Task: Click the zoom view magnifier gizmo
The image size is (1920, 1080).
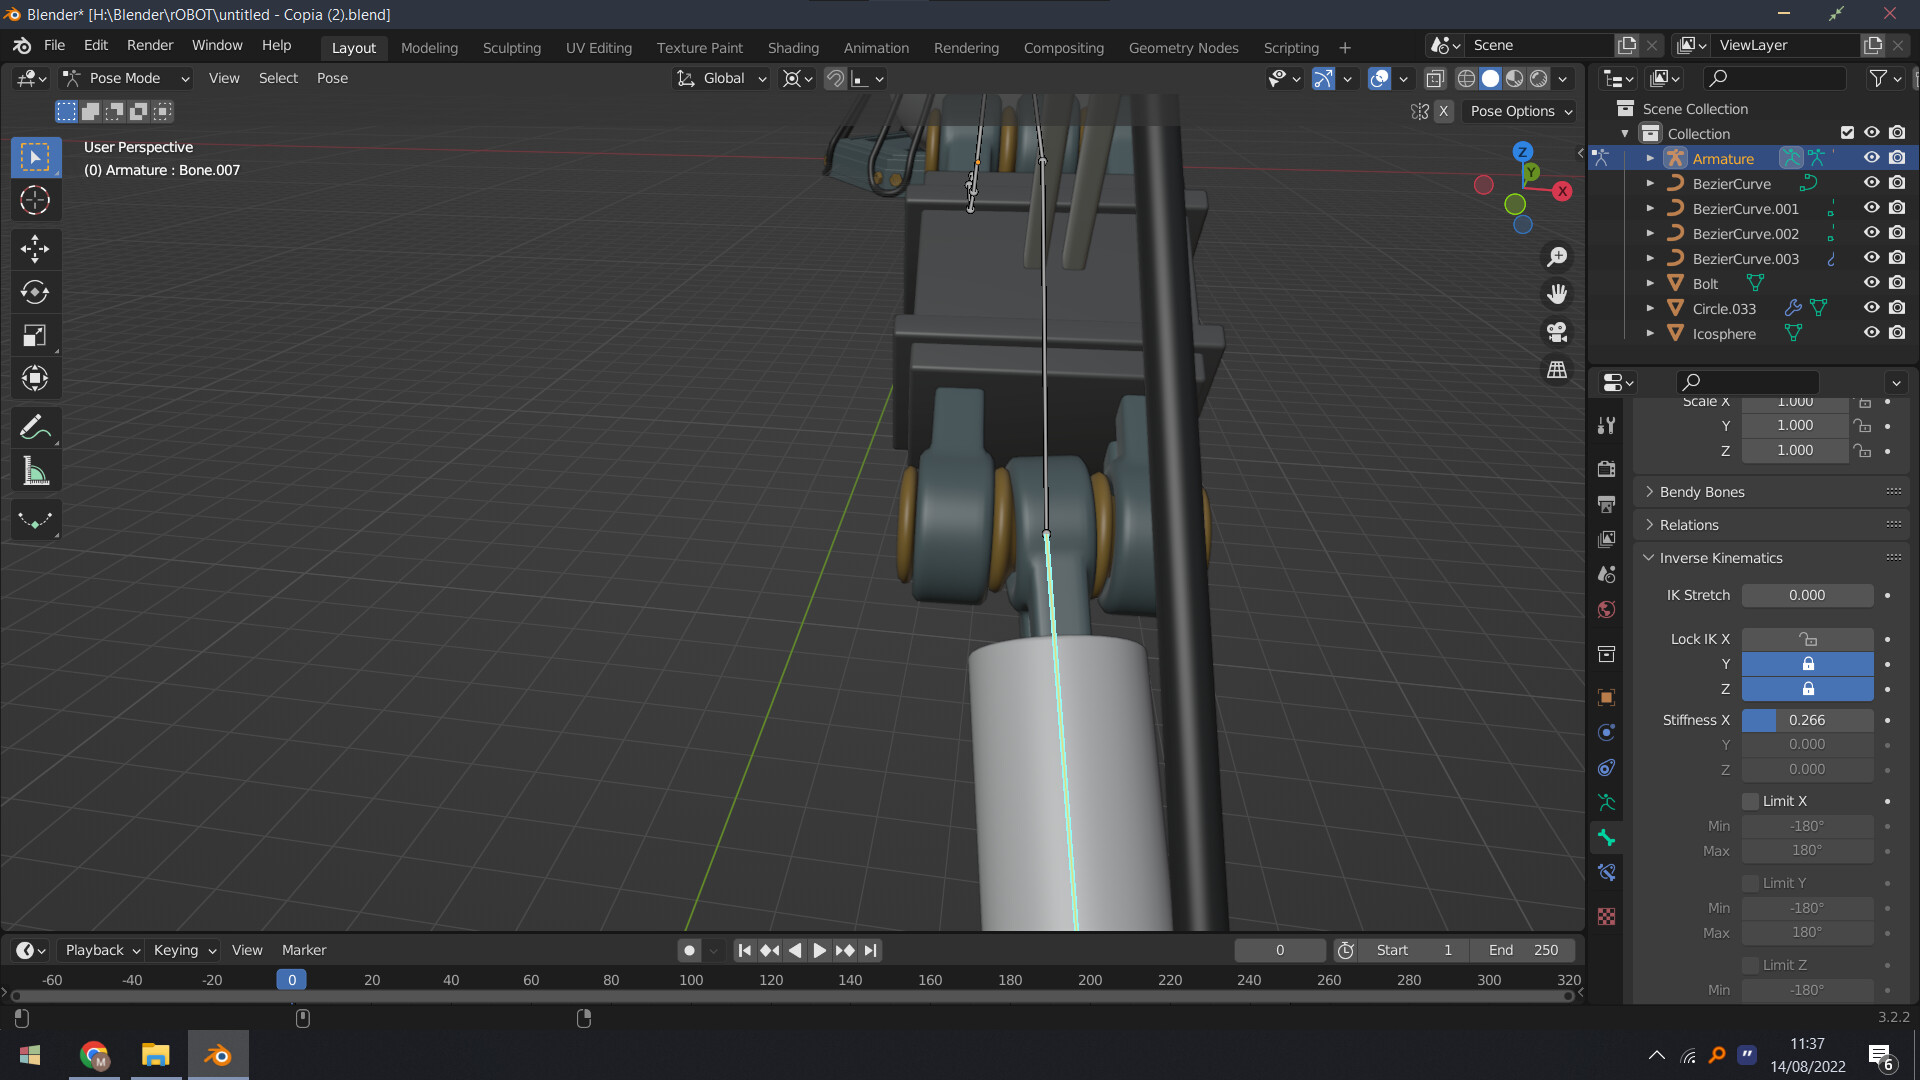Action: pos(1557,257)
